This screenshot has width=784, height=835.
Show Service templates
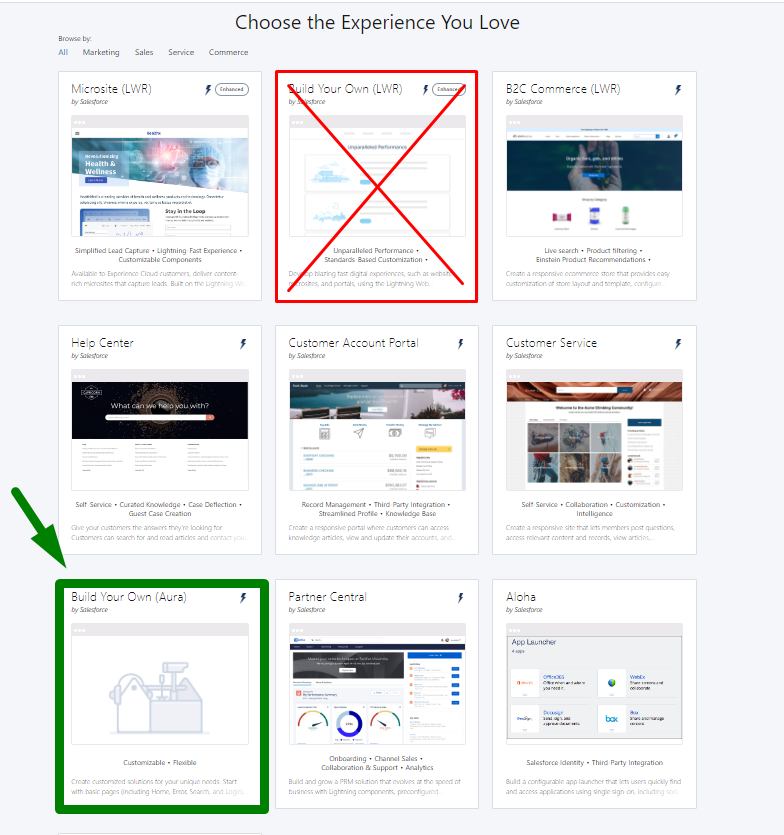pyautogui.click(x=181, y=52)
